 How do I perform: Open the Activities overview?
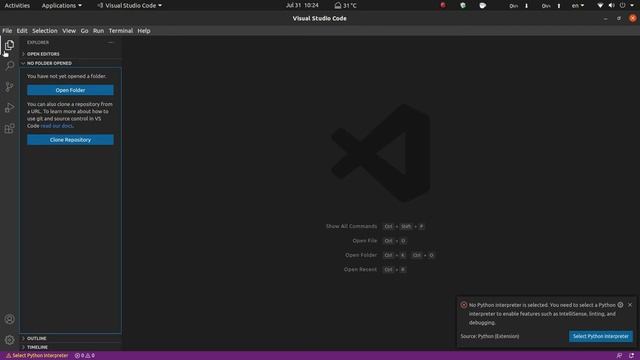[17, 6]
